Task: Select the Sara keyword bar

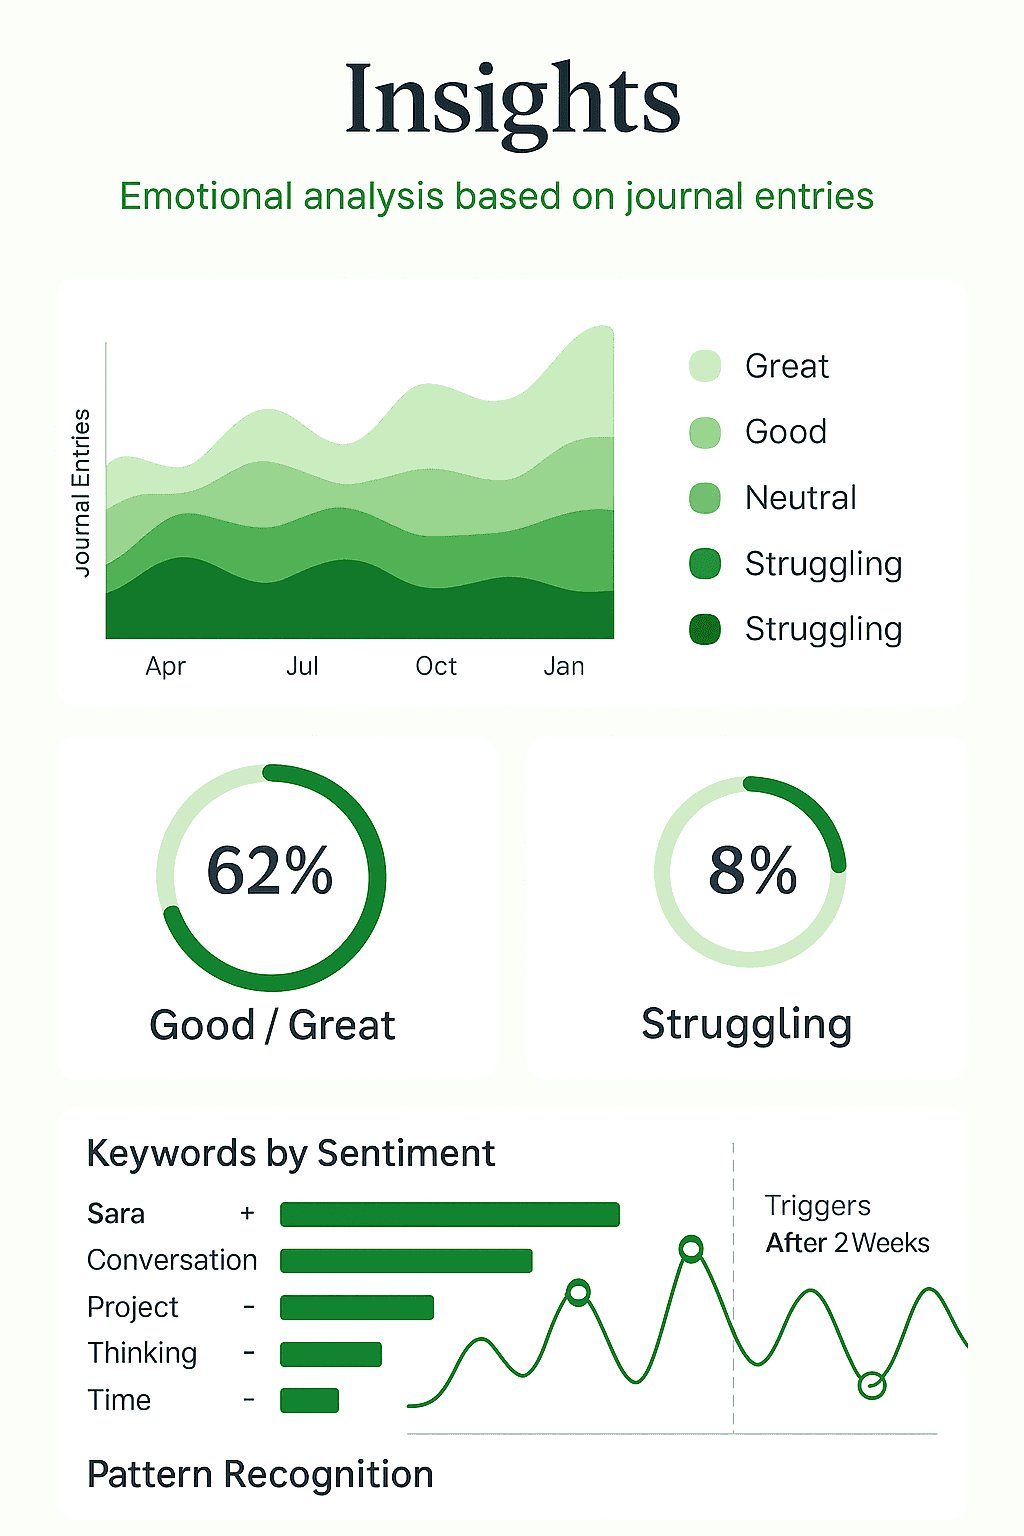Action: click(x=450, y=1214)
